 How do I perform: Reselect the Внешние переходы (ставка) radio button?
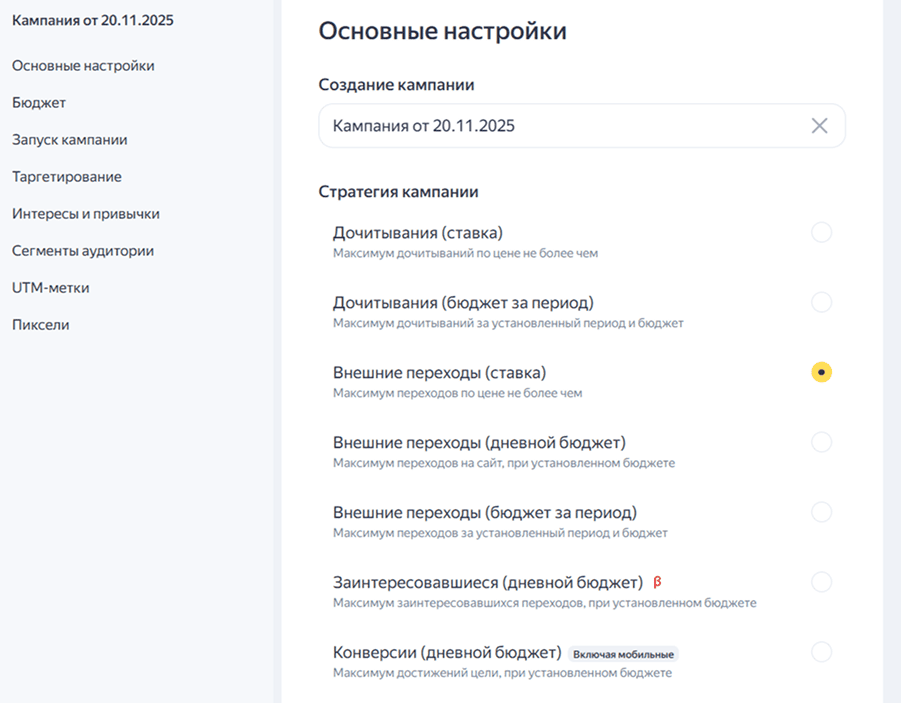click(x=822, y=371)
